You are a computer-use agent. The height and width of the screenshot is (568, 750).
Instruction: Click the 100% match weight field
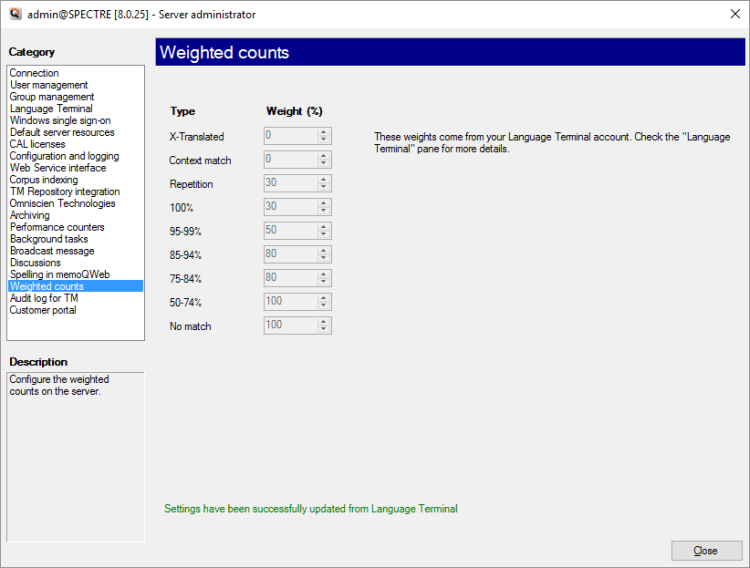[290, 207]
